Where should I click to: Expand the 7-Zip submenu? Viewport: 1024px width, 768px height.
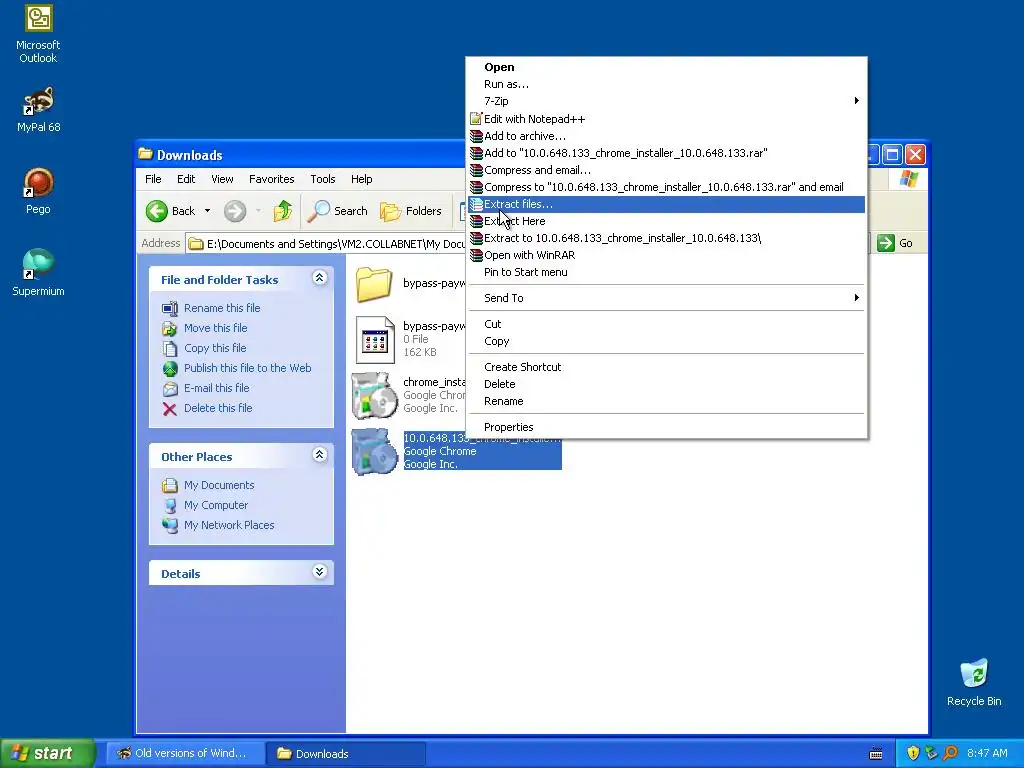pyautogui.click(x=667, y=101)
